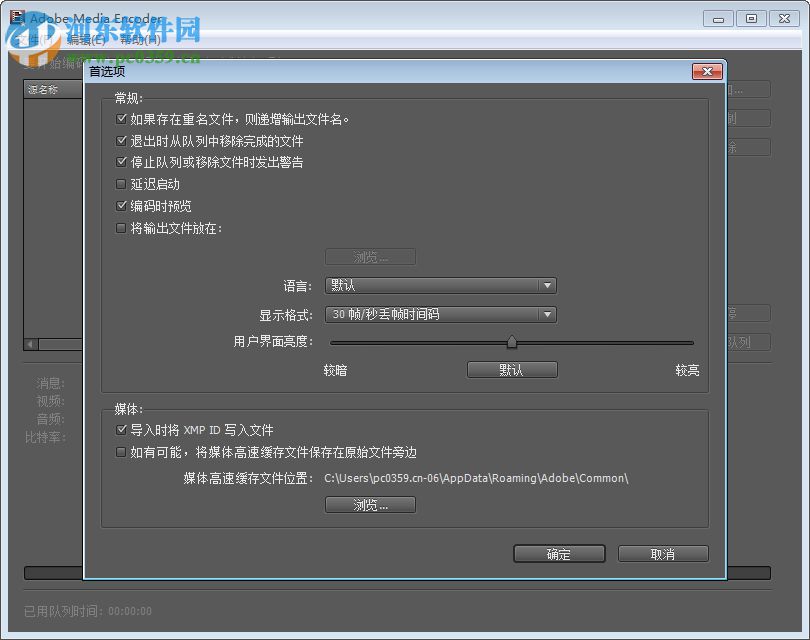Reset brightness with the 默认 button
Screen dimensions: 810x640
pyautogui.click(x=511, y=369)
